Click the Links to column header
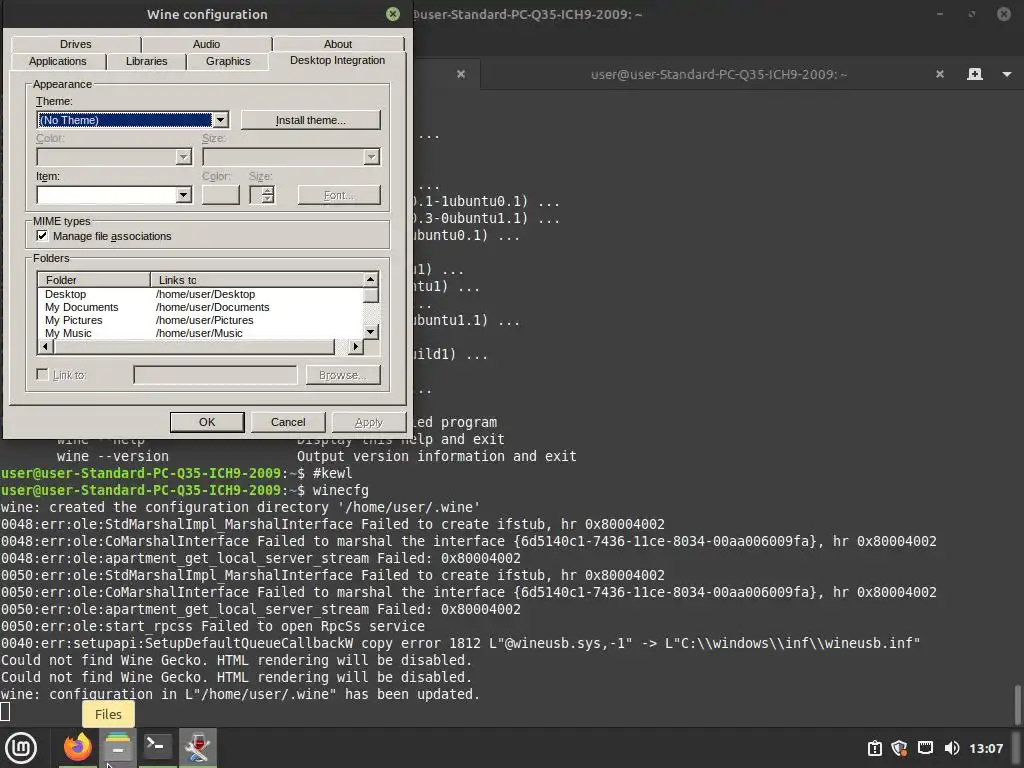The width and height of the screenshot is (1024, 768). 257,280
